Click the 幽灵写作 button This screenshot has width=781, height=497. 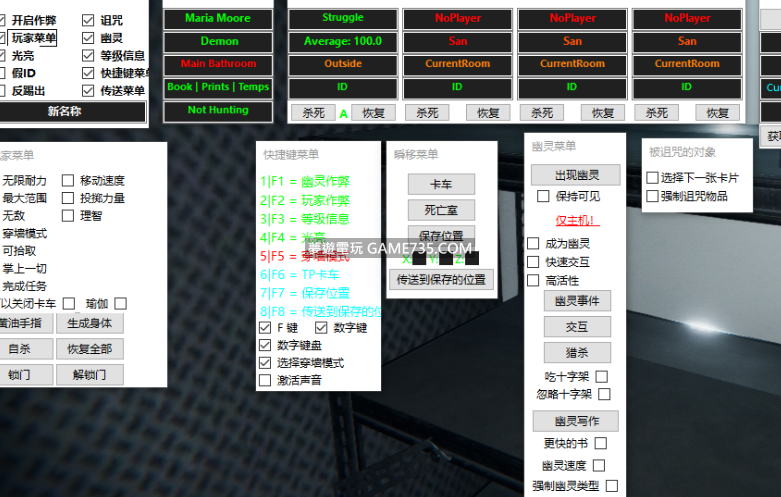(576, 421)
